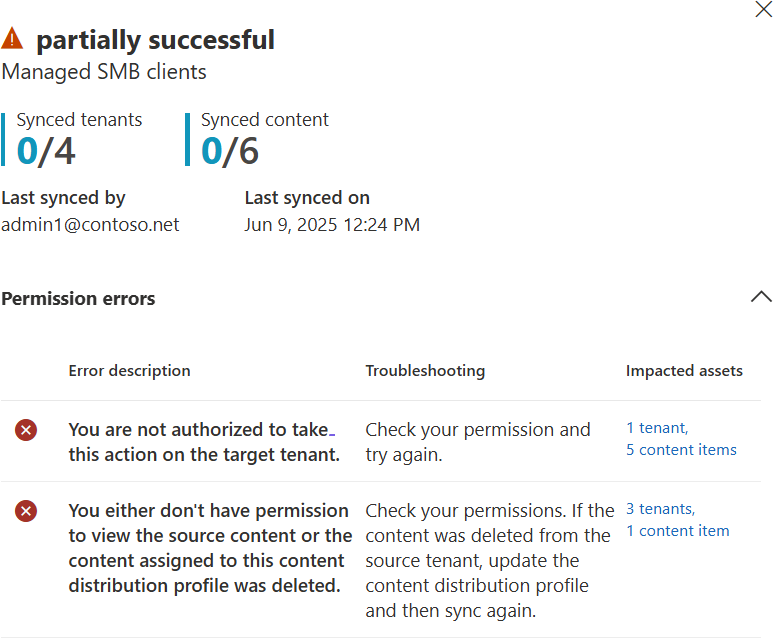
Task: Open the '1 tenant,' impacted assets link
Action: click(657, 427)
